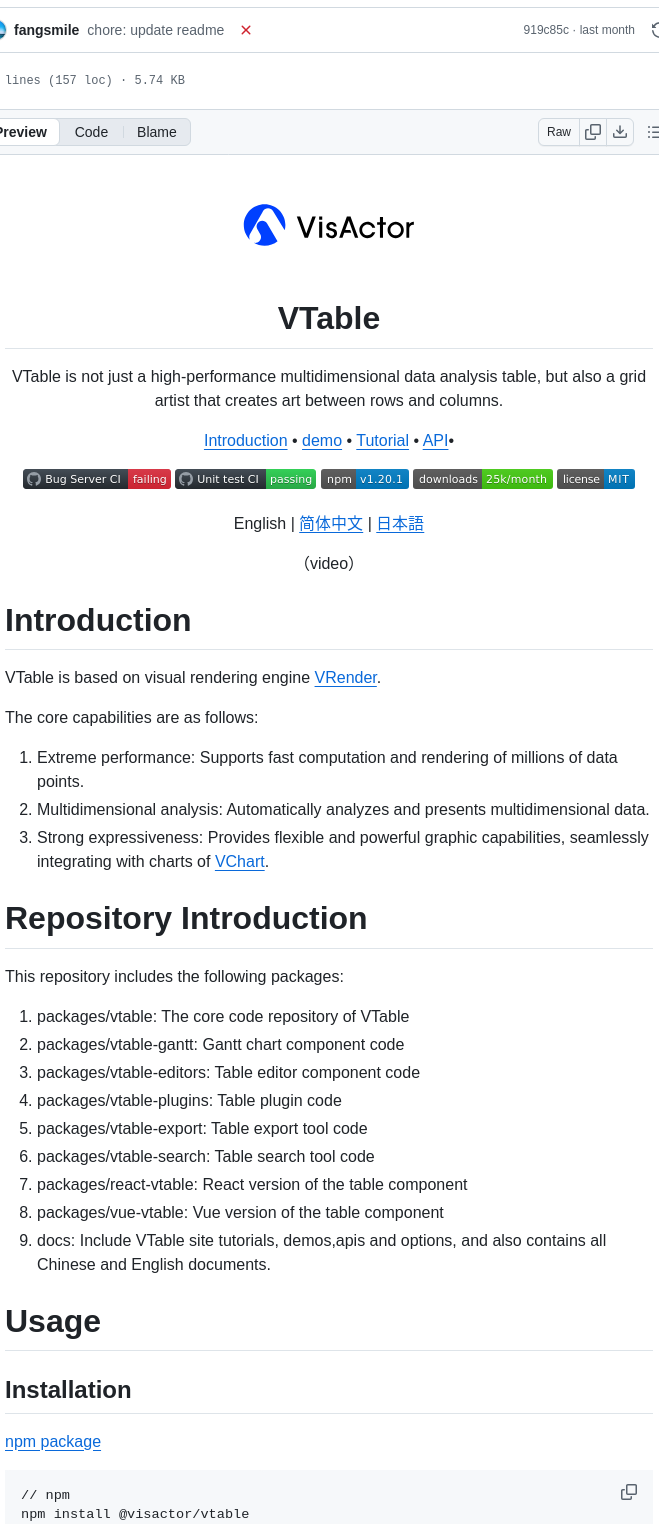This screenshot has height=1524, width=659.
Task: Open the VRender rendering engine link
Action: (345, 678)
